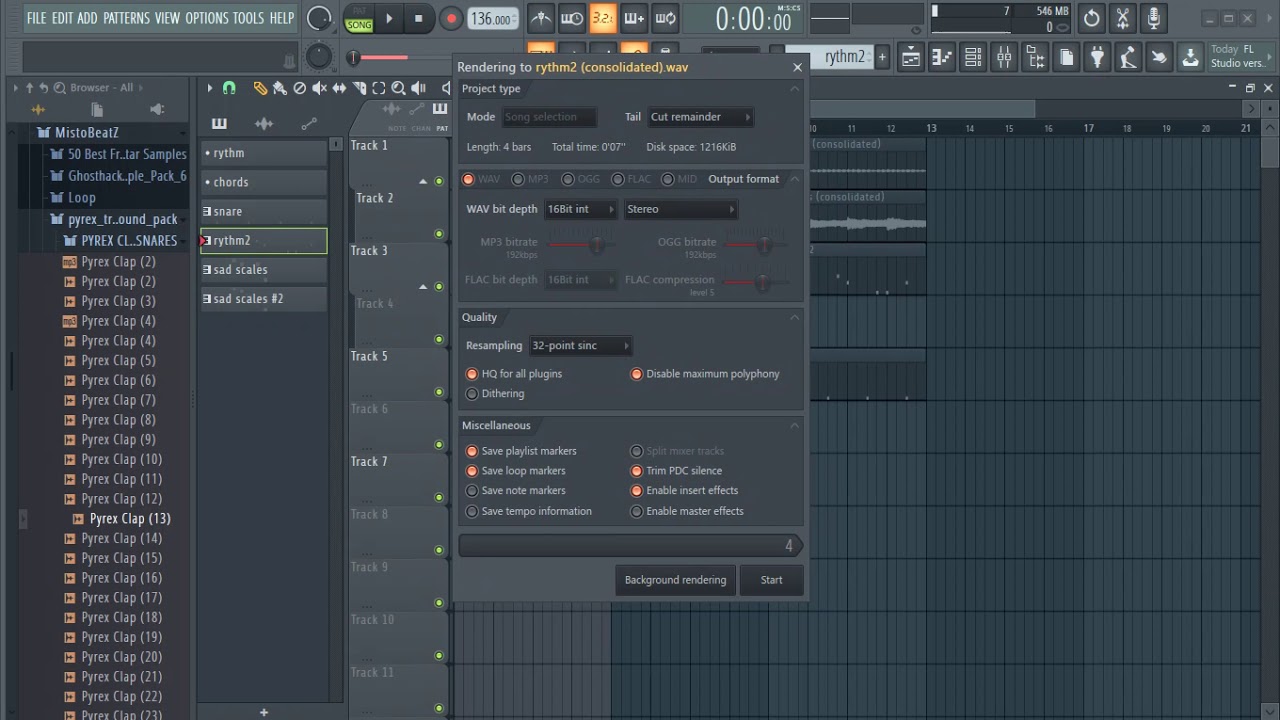Select the Mute tool speaker icon

coord(319,88)
